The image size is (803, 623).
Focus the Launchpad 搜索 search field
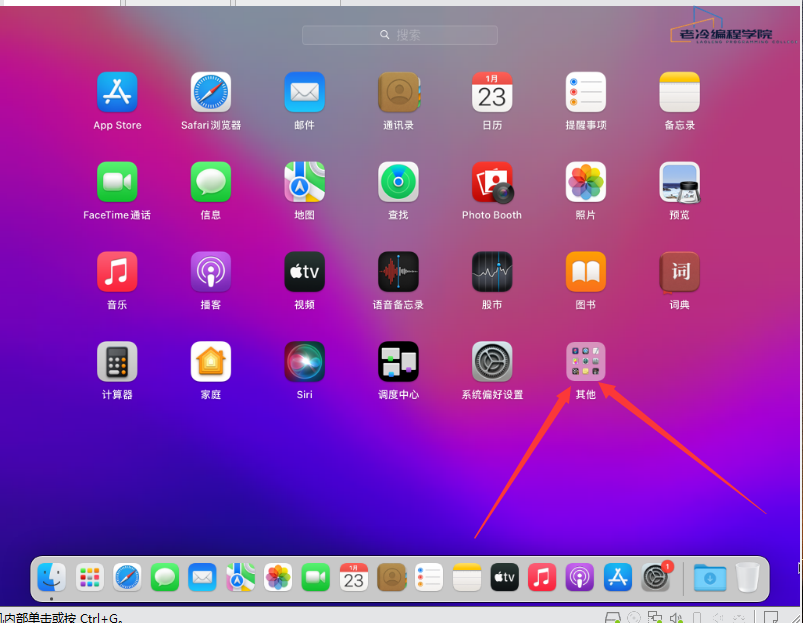(400, 35)
